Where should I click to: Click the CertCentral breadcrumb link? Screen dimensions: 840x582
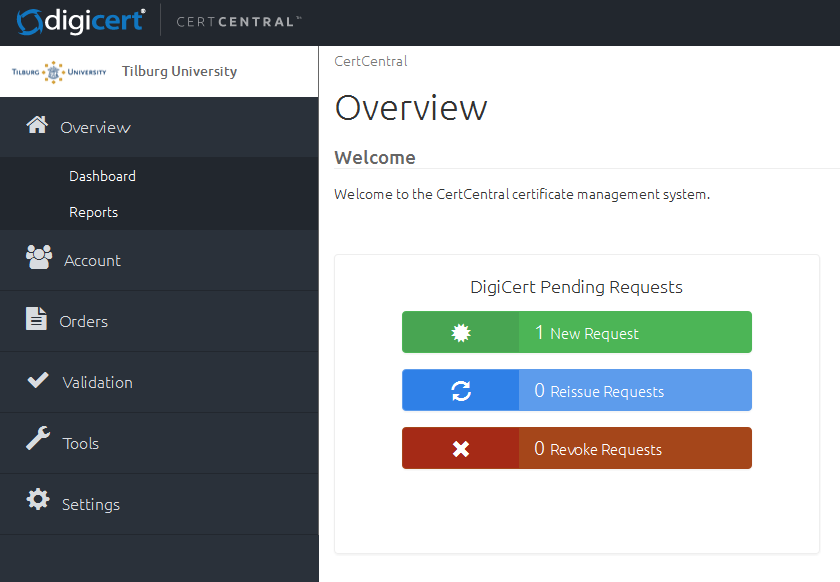pyautogui.click(x=371, y=61)
